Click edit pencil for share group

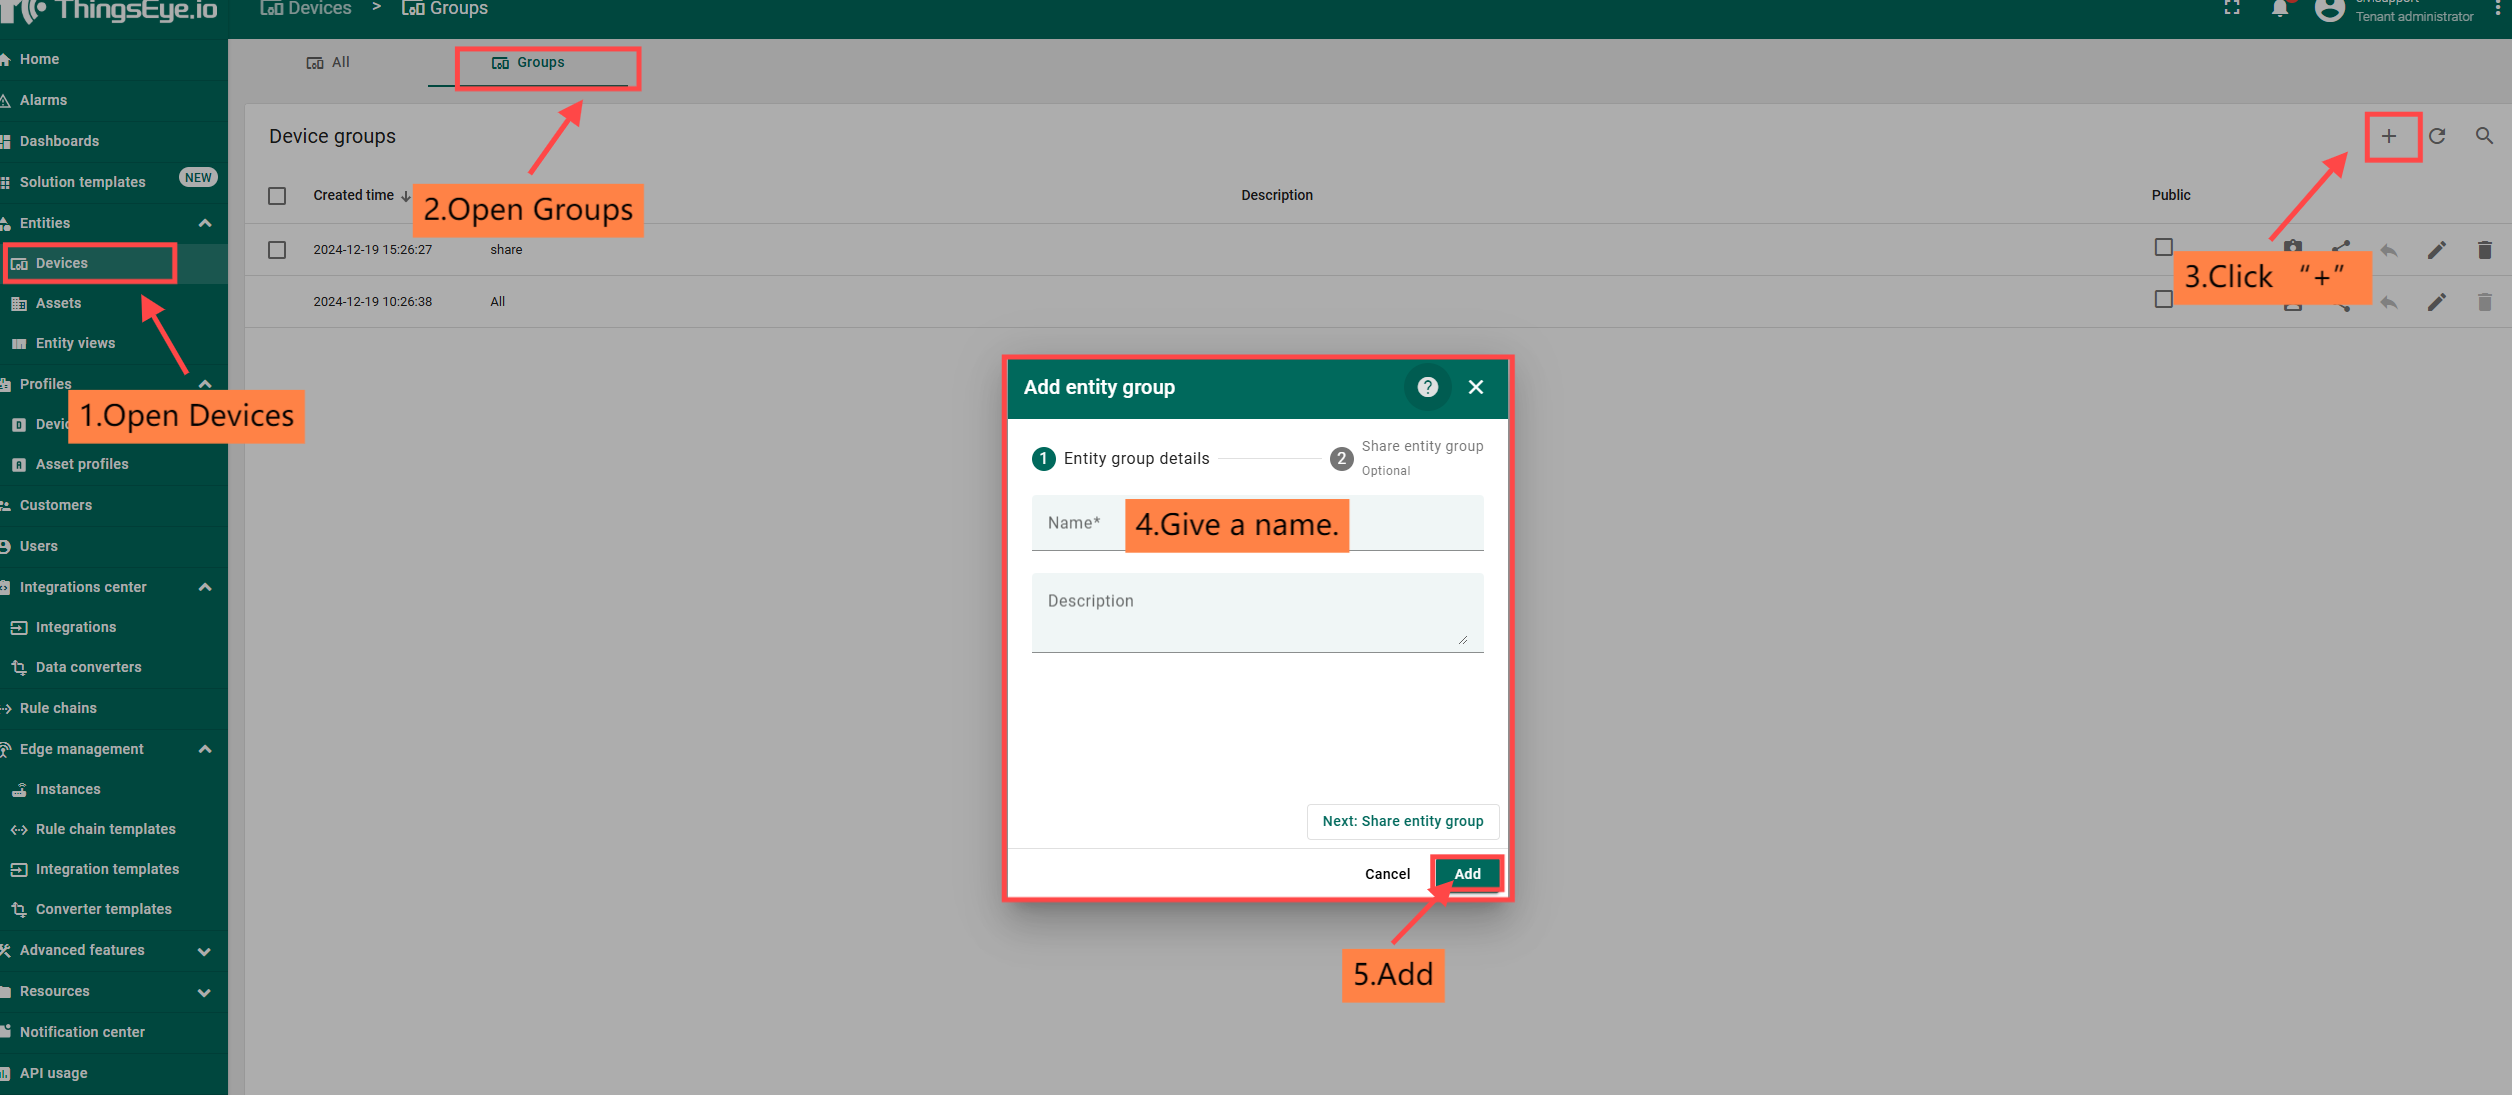2437,250
